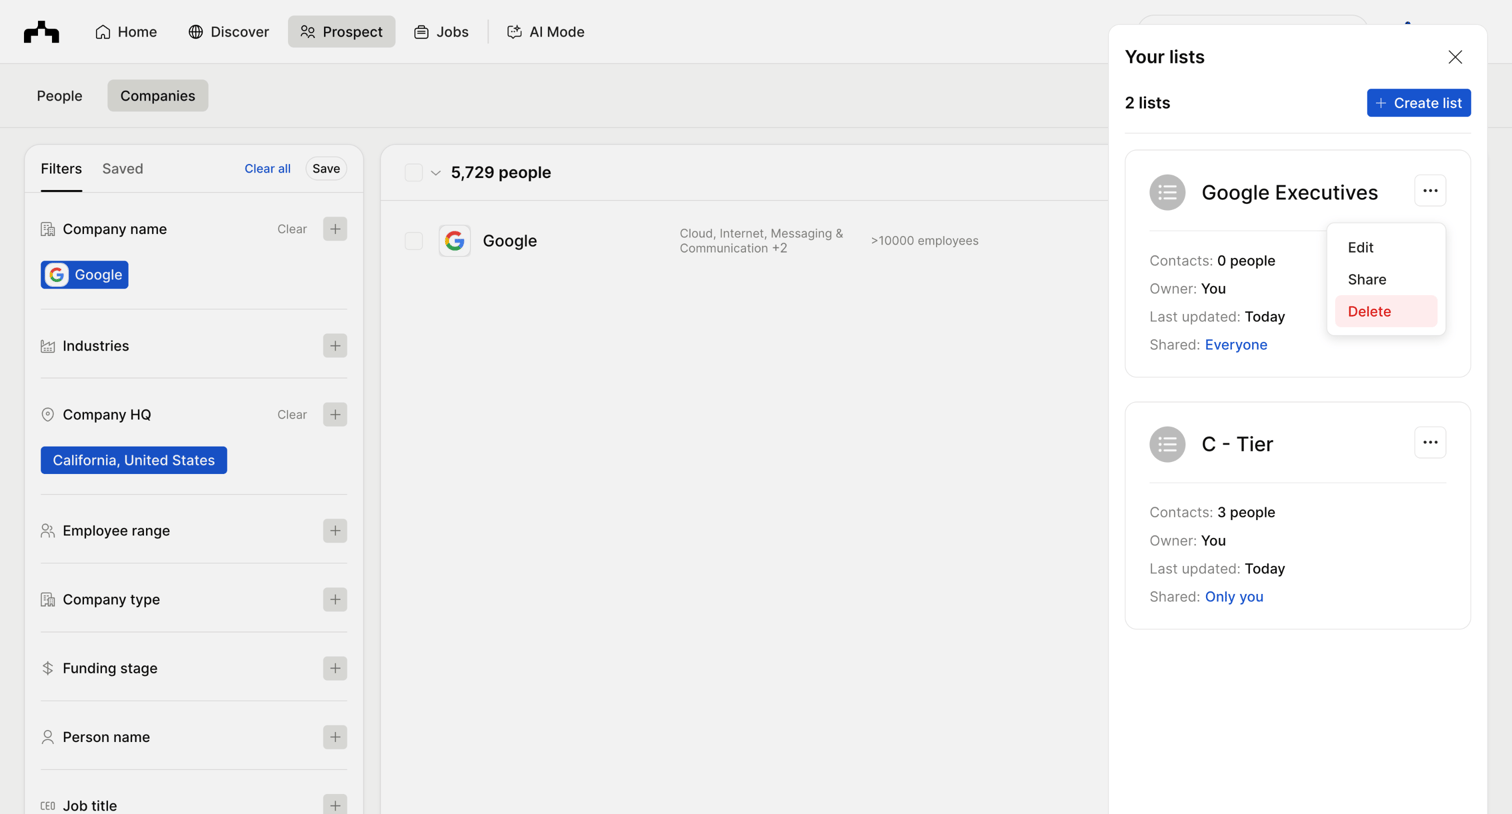The height and width of the screenshot is (814, 1512).
Task: Click the Funding stage dollar icon
Action: (48, 668)
